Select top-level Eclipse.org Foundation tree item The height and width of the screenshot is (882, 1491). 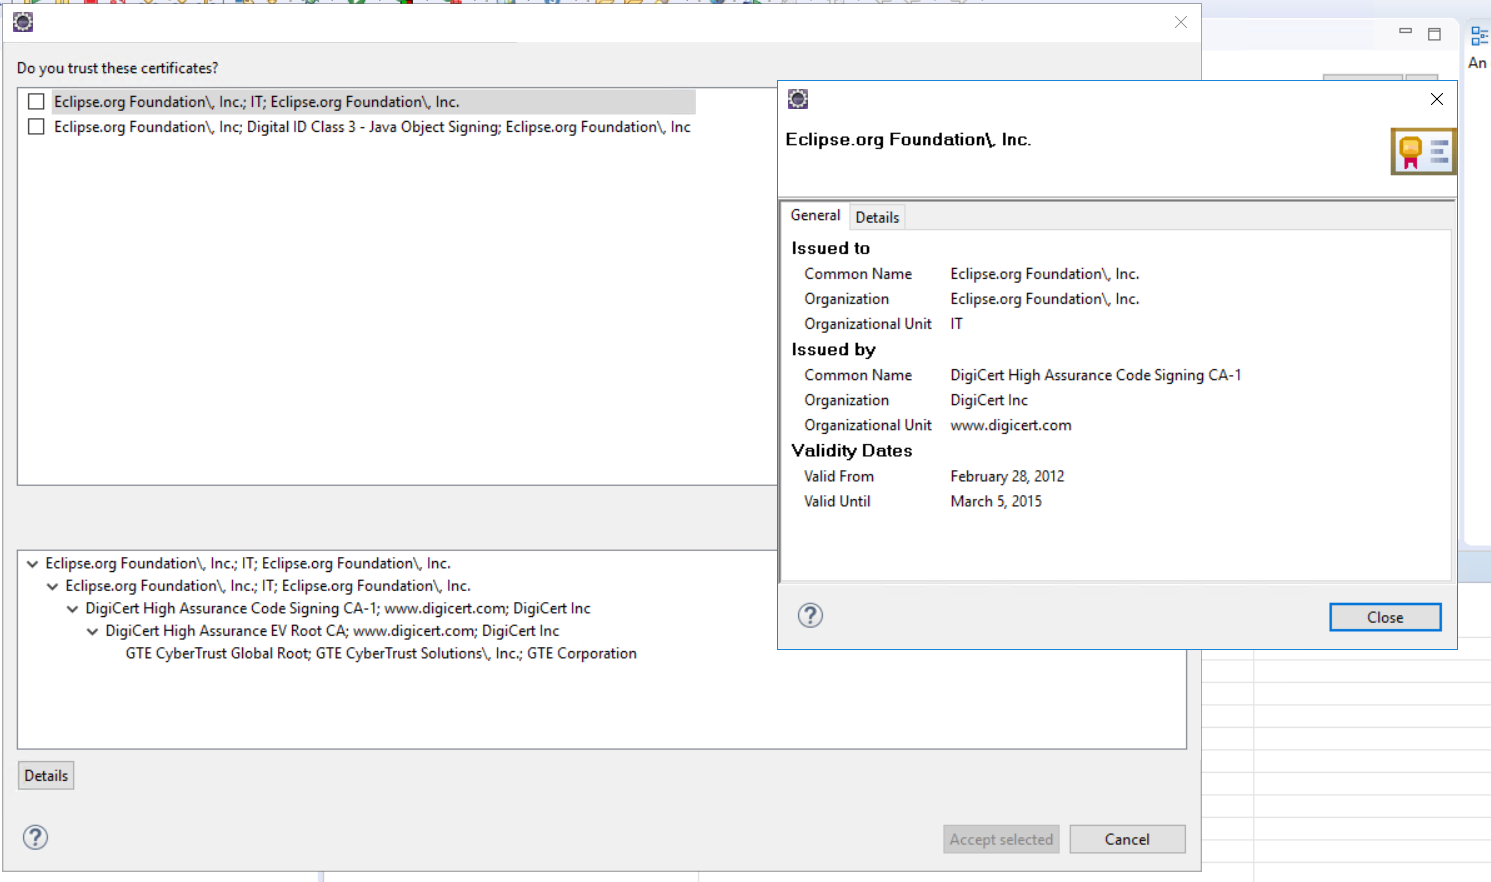point(248,563)
